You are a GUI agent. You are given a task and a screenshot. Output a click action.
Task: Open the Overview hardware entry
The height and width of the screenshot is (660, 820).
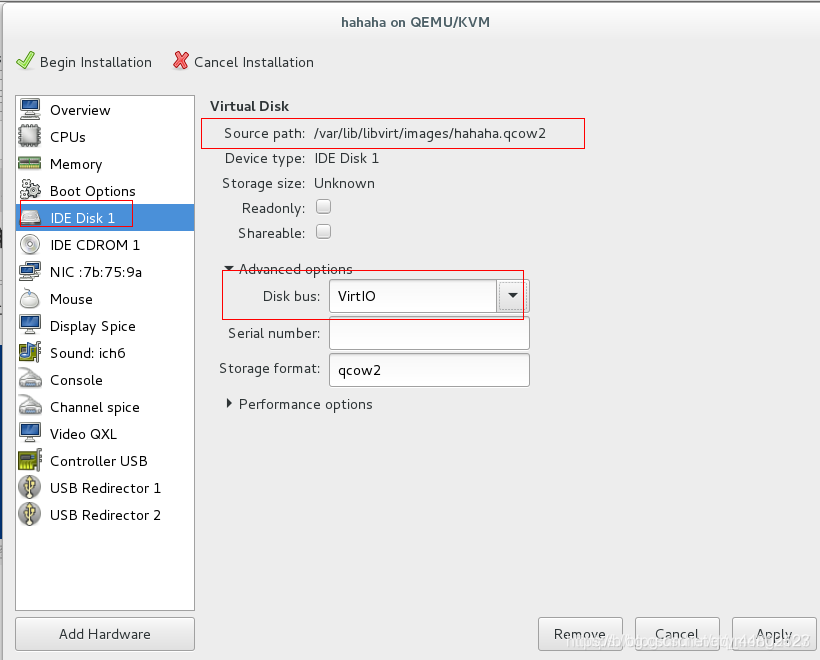105,110
